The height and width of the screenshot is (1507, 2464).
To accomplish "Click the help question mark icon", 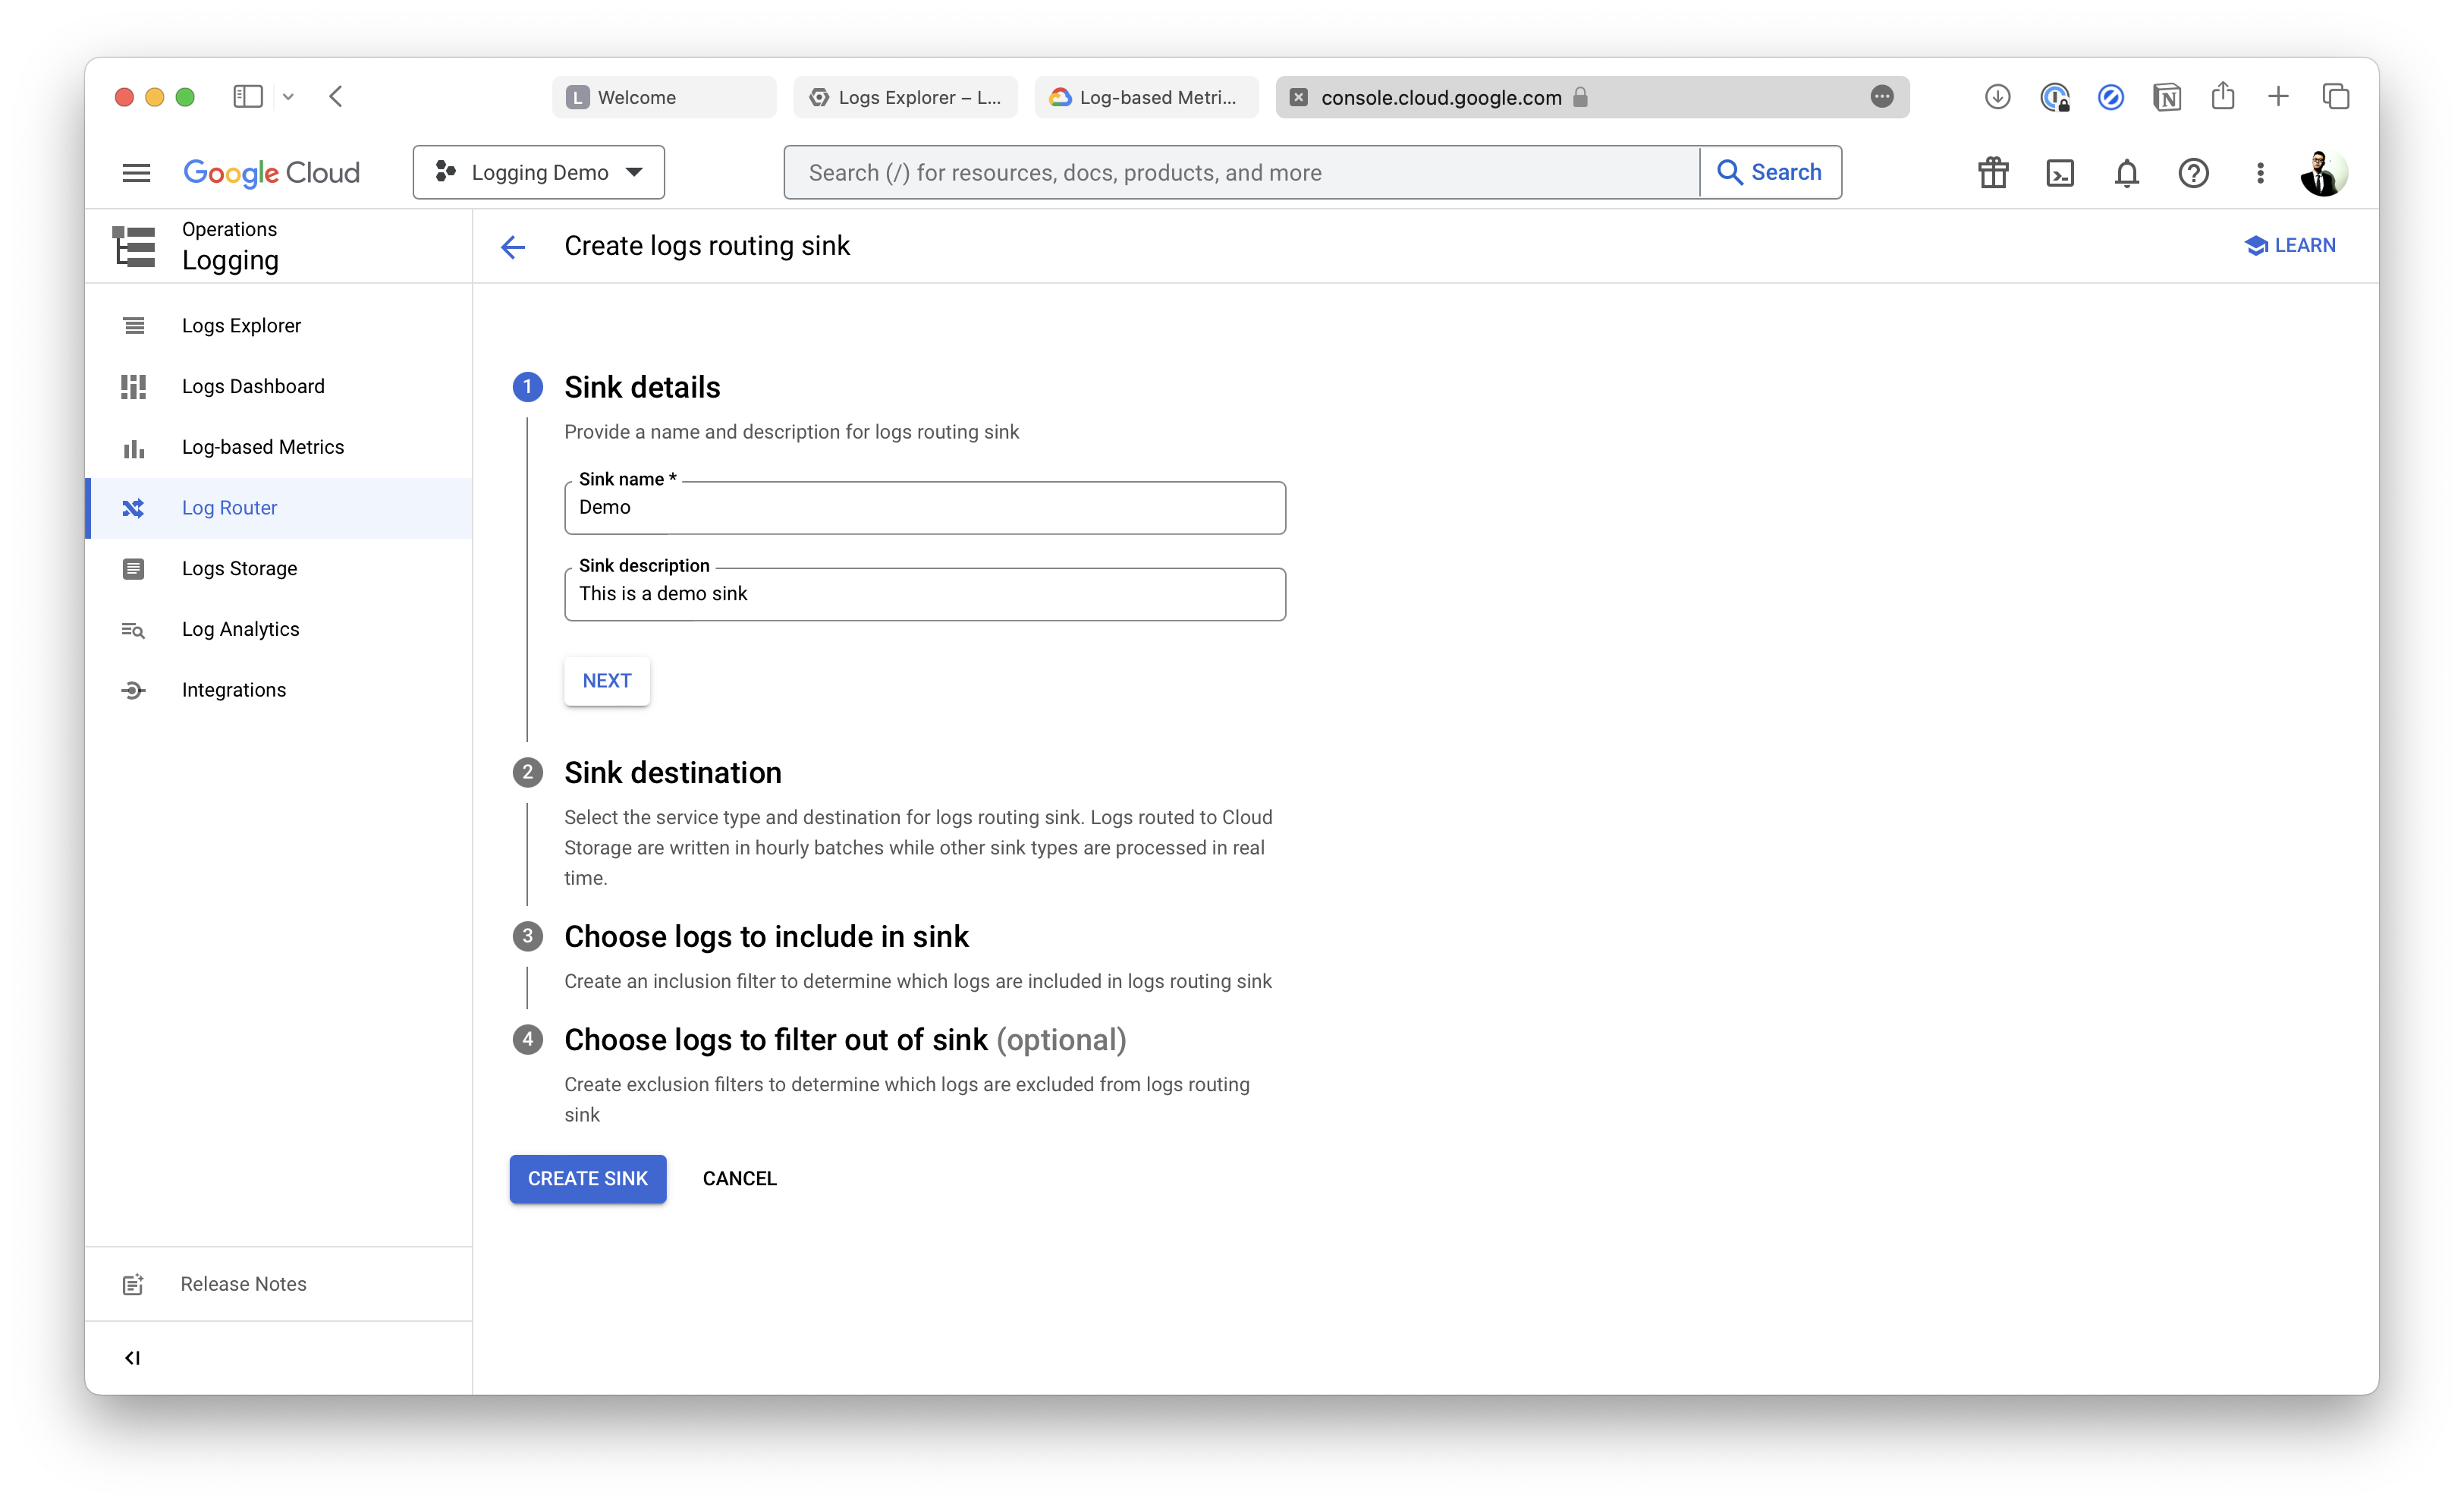I will tap(2193, 173).
